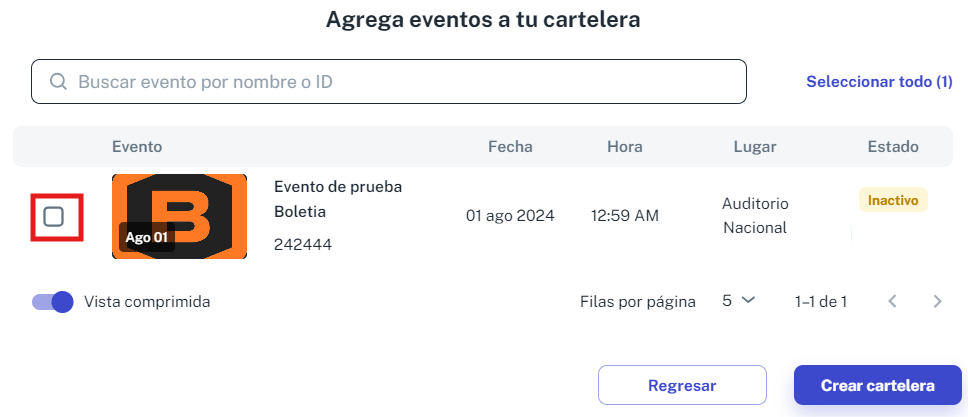Click the chevron beside rows value 5
This screenshot has width=968, height=417.
(748, 301)
